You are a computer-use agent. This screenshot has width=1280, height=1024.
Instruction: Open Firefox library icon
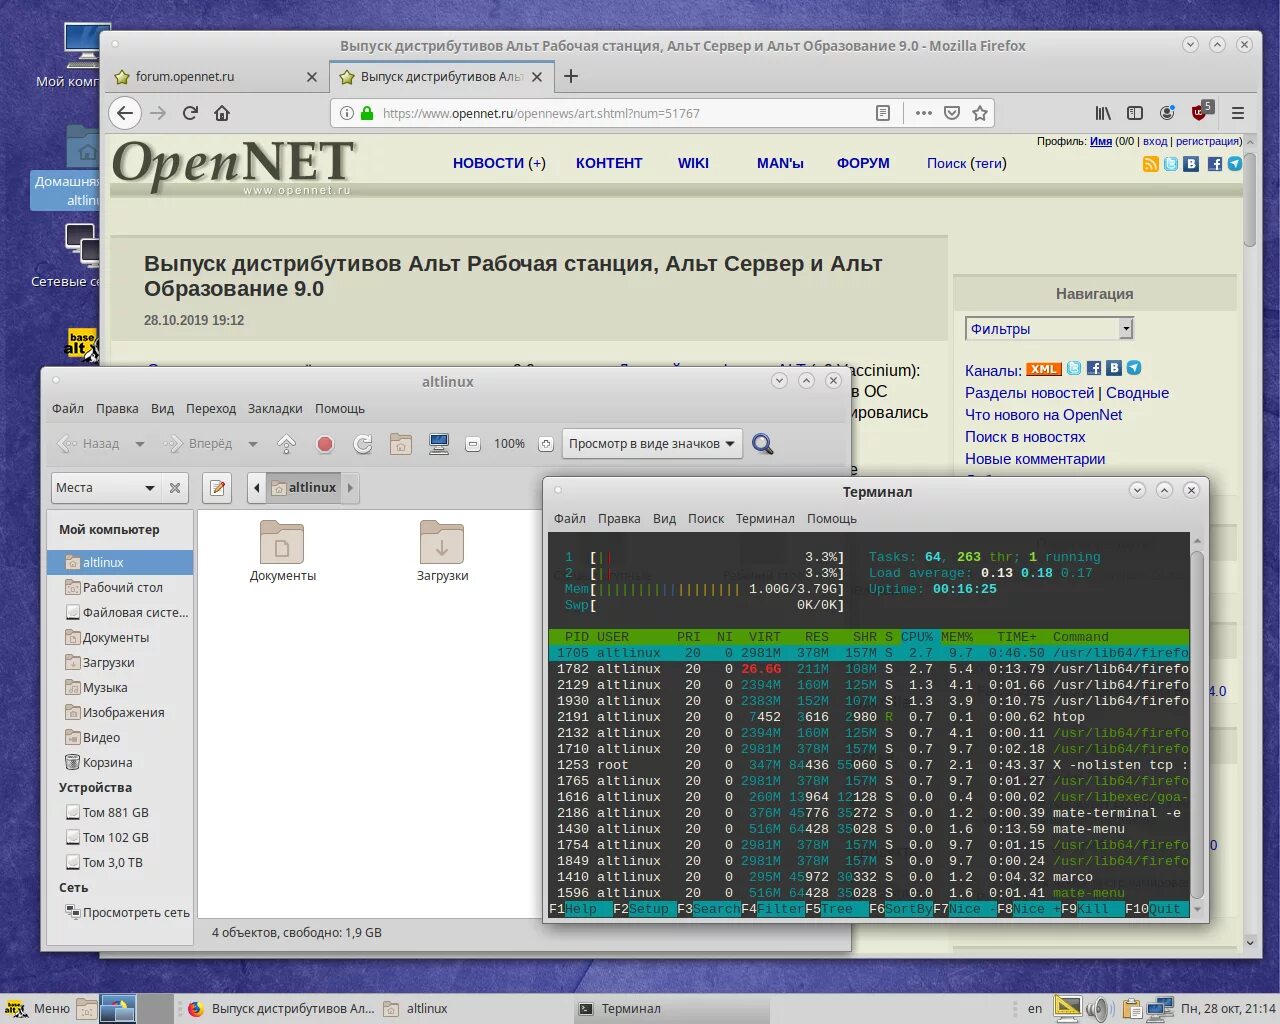pyautogui.click(x=1103, y=113)
